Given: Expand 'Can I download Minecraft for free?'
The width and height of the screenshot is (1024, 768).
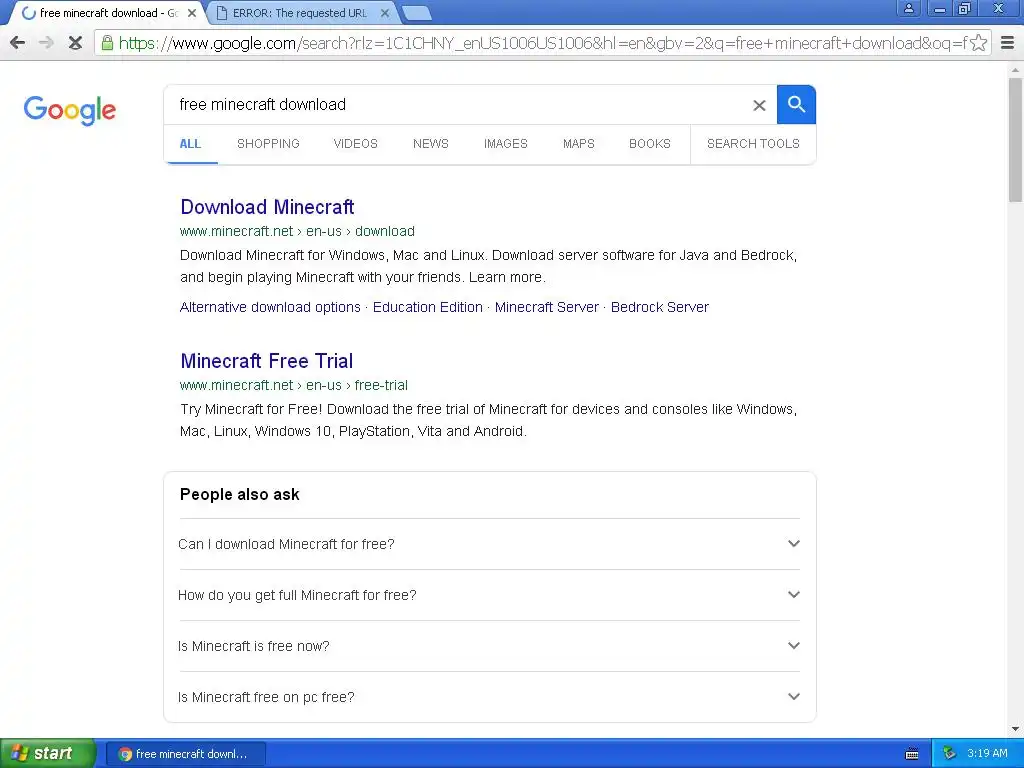Looking at the screenshot, I should click(489, 544).
